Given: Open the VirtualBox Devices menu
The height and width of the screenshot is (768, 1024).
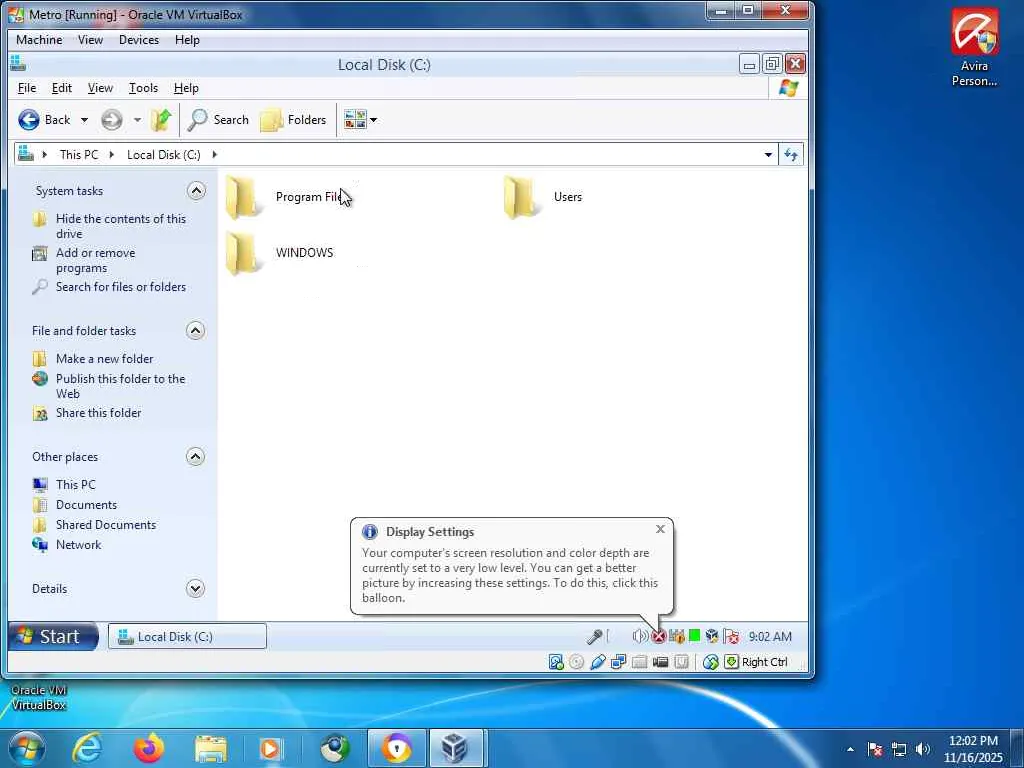Looking at the screenshot, I should (x=138, y=40).
